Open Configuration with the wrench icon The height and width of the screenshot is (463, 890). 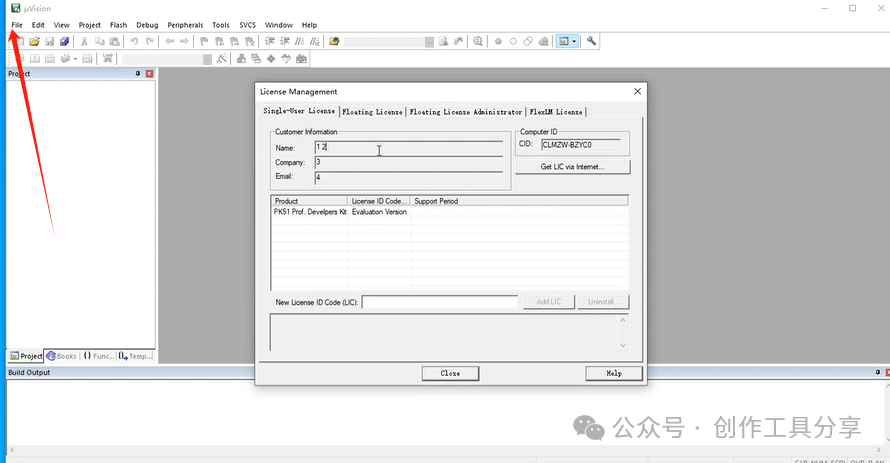coord(591,41)
